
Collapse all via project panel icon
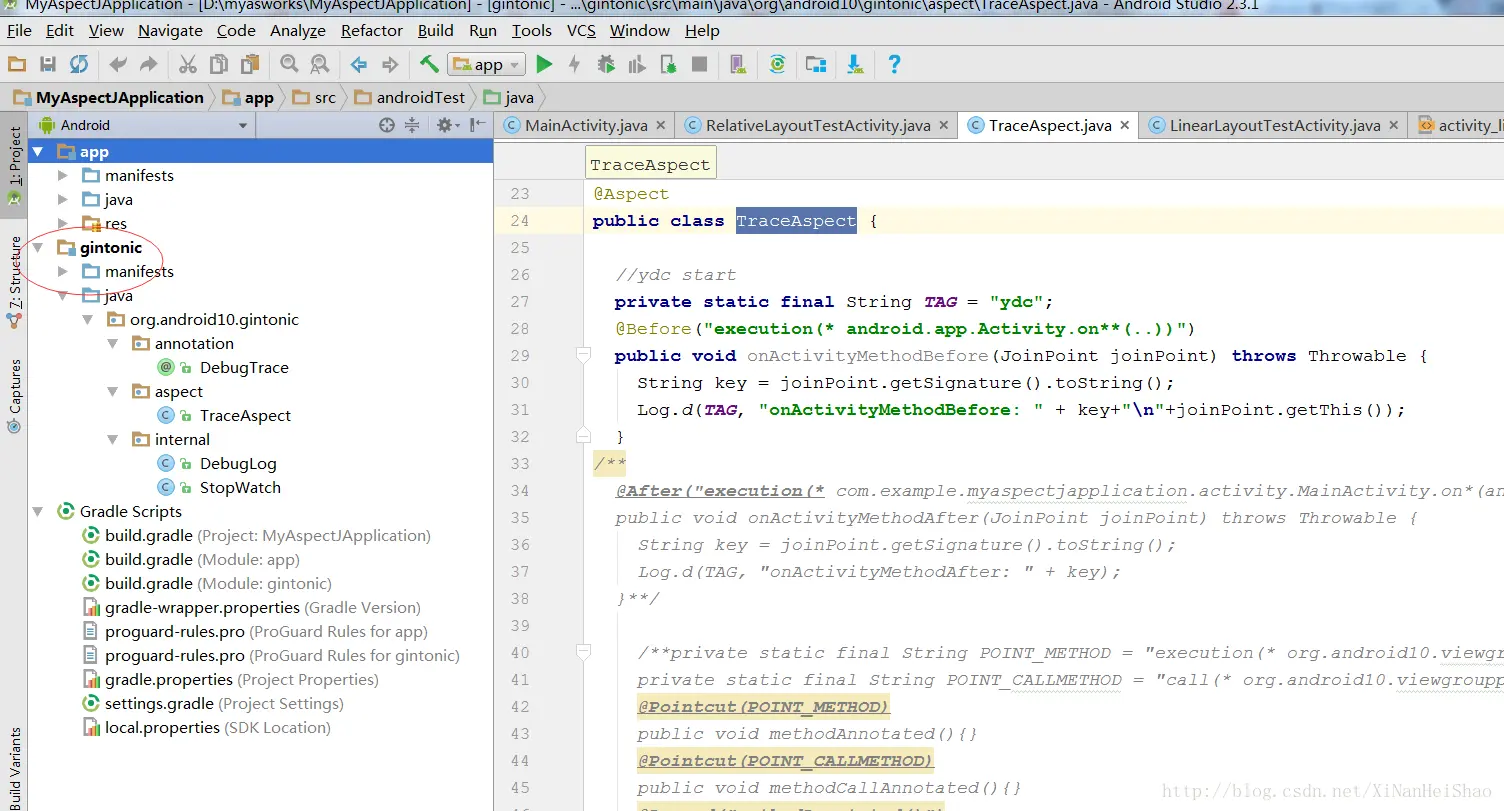click(412, 125)
